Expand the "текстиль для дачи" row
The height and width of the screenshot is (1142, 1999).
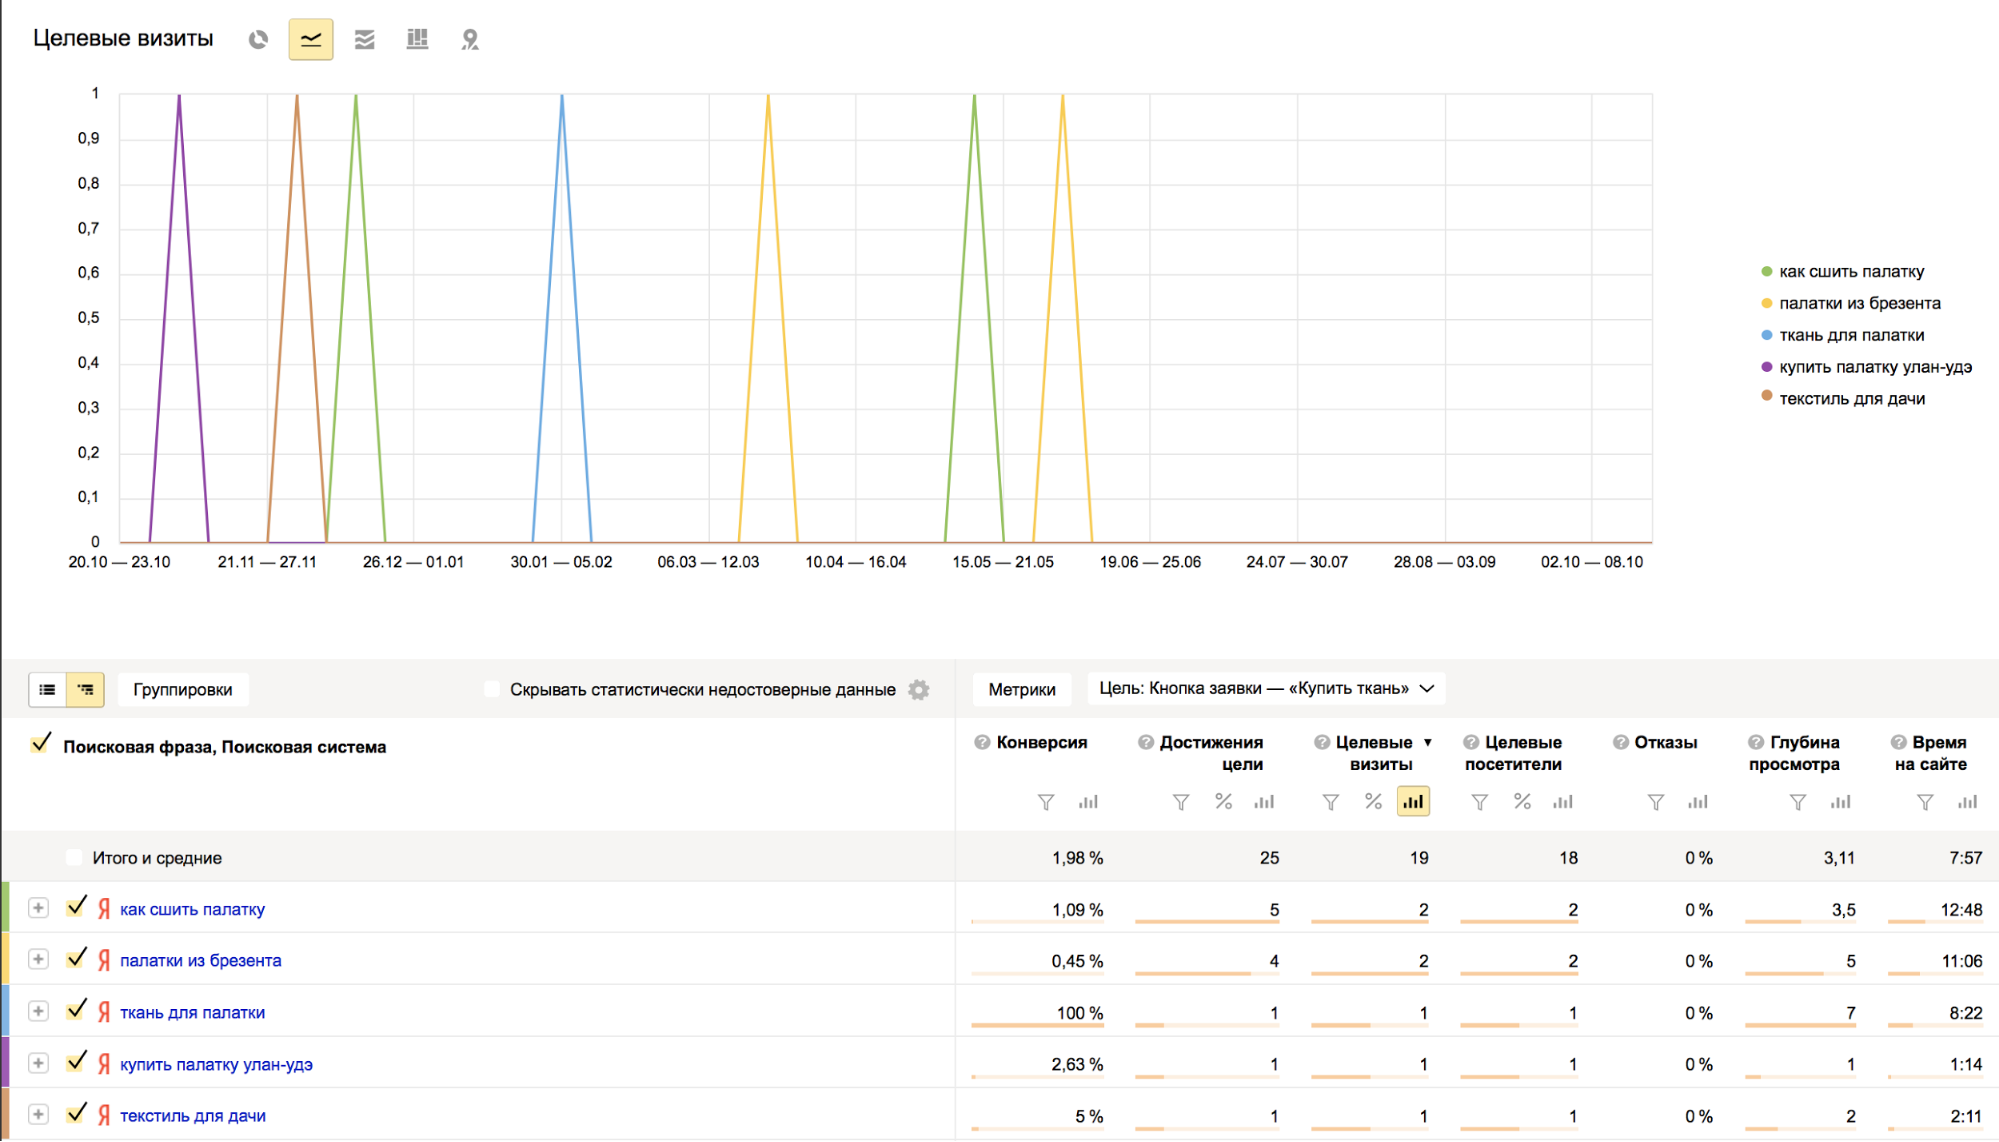38,1114
